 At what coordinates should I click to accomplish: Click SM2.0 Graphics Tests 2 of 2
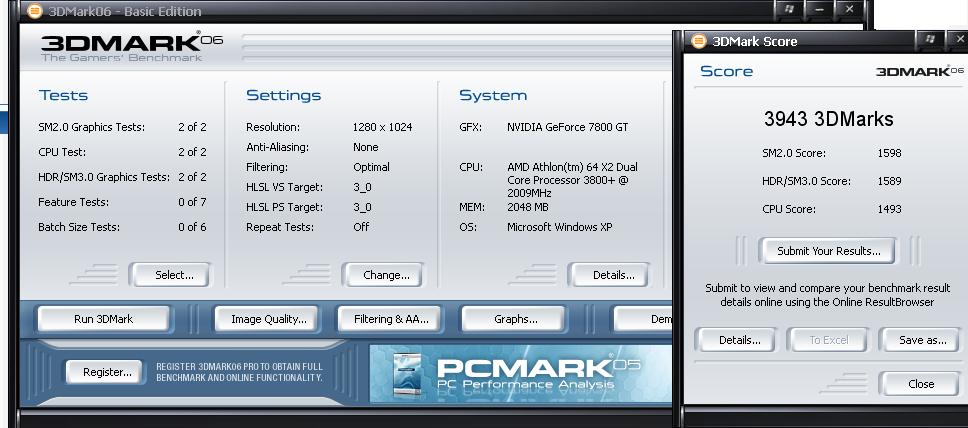click(192, 127)
